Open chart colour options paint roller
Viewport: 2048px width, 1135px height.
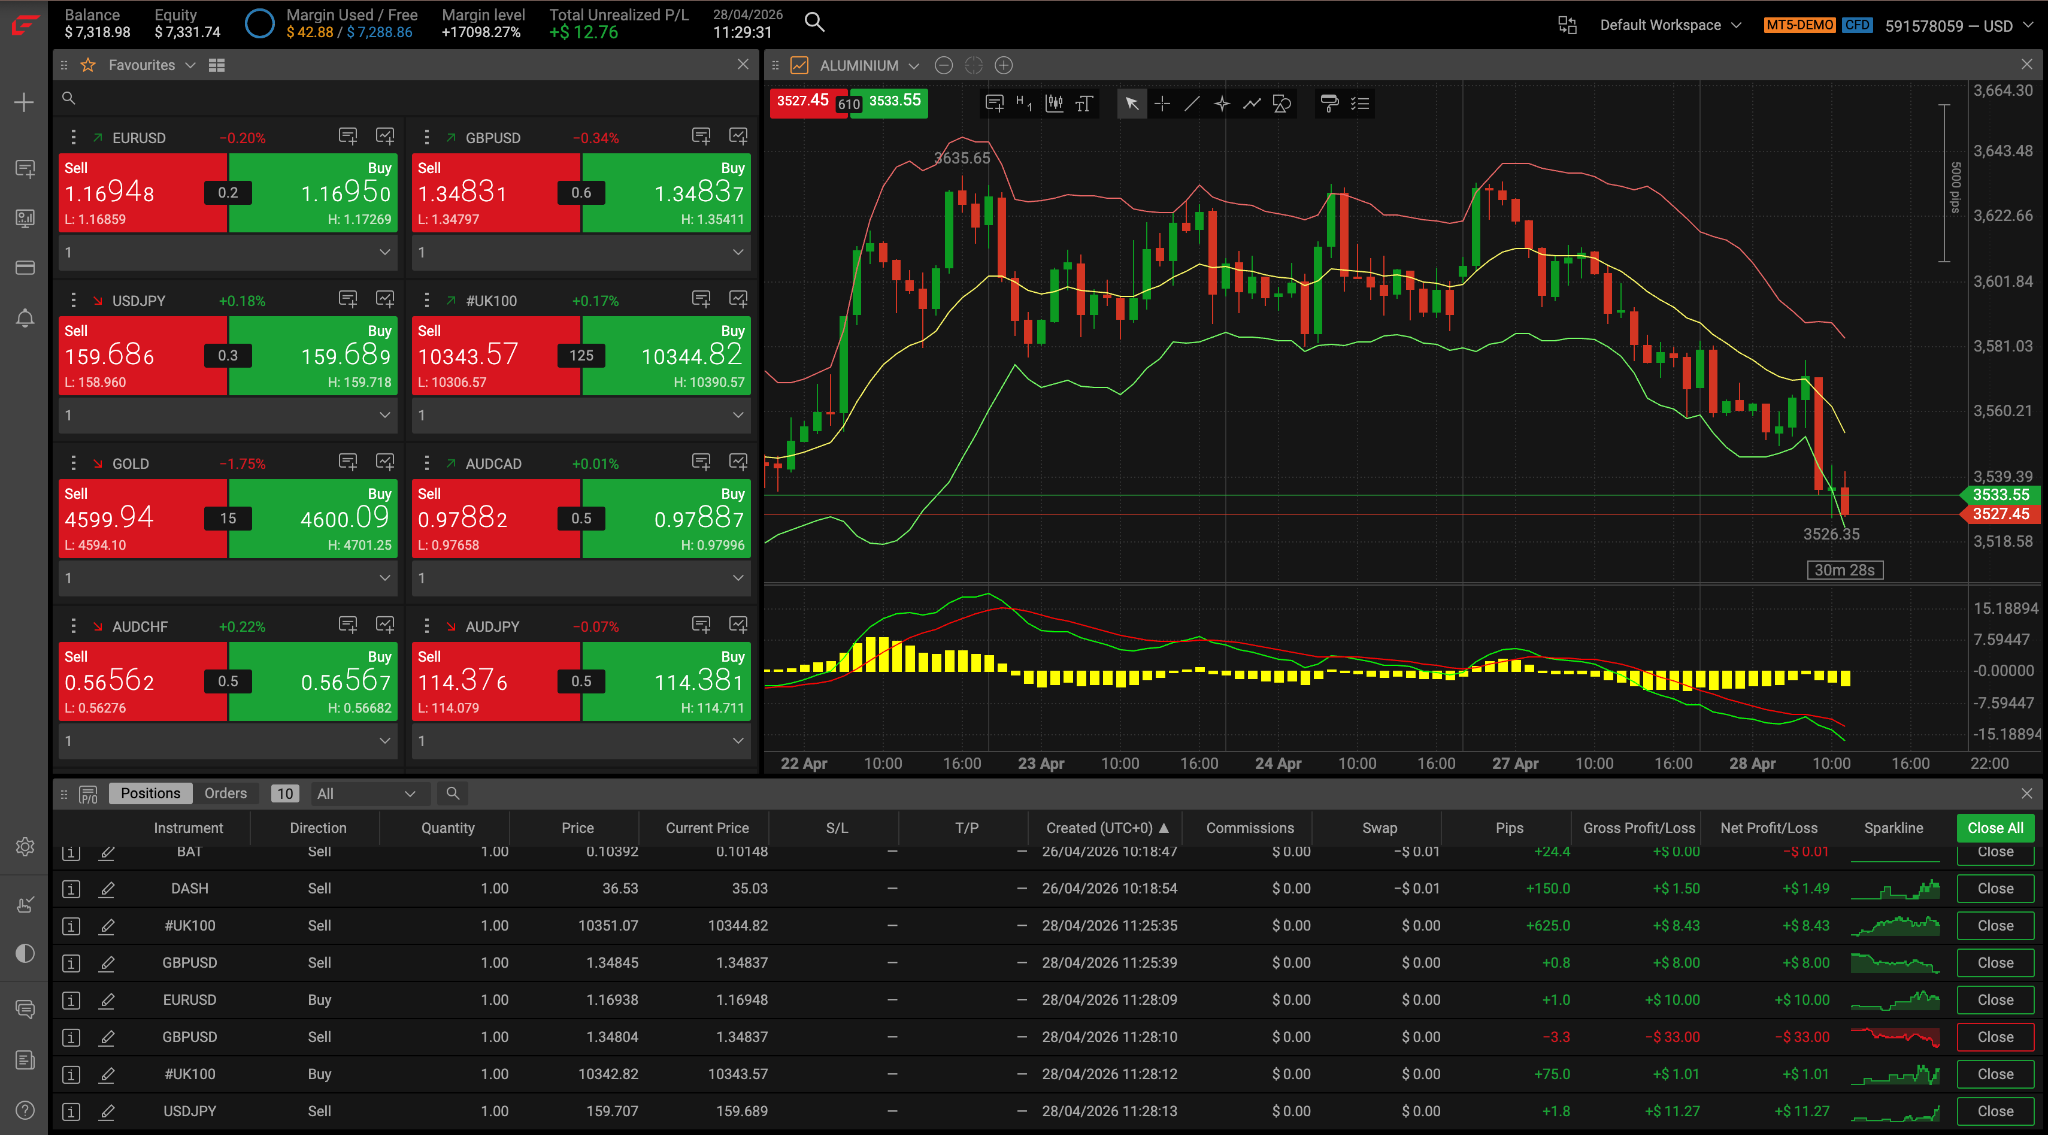(x=1329, y=103)
